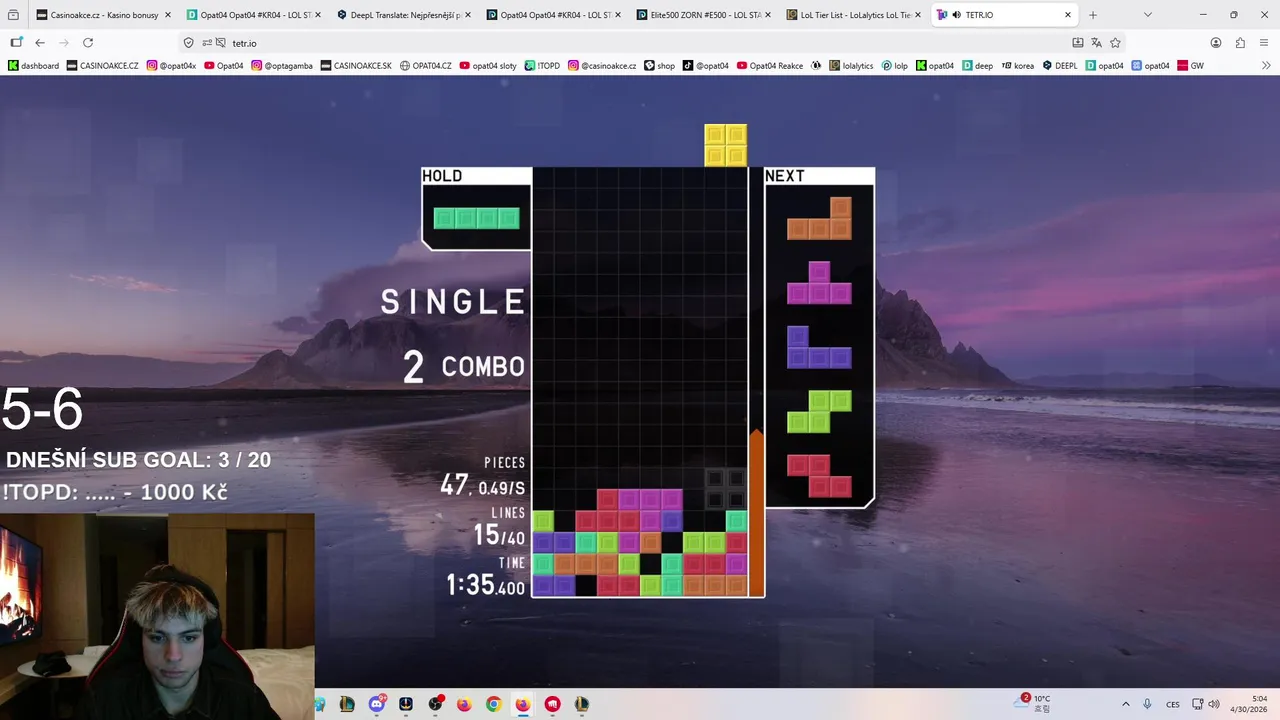The image size is (1280, 720).
Task: Click the blue J-piece in the NEXT queue
Action: (819, 347)
